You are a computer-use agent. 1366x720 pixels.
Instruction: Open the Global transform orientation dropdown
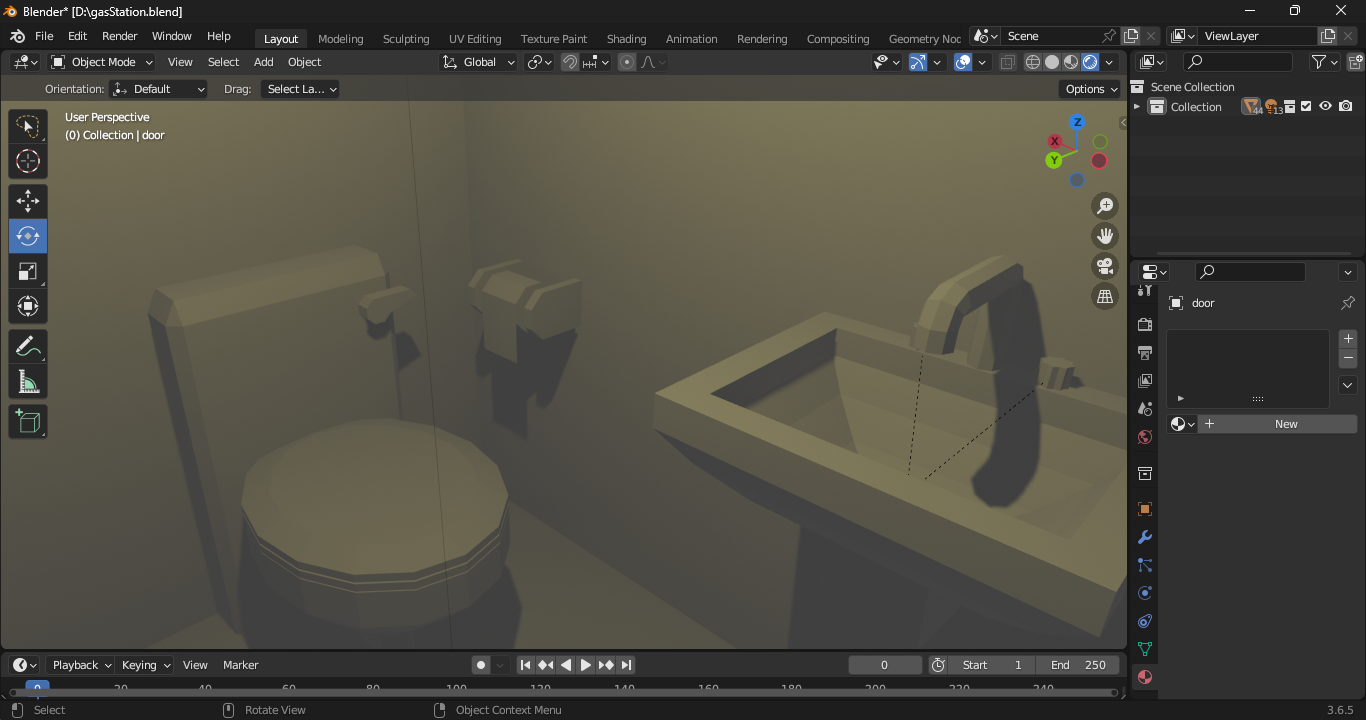pos(479,62)
